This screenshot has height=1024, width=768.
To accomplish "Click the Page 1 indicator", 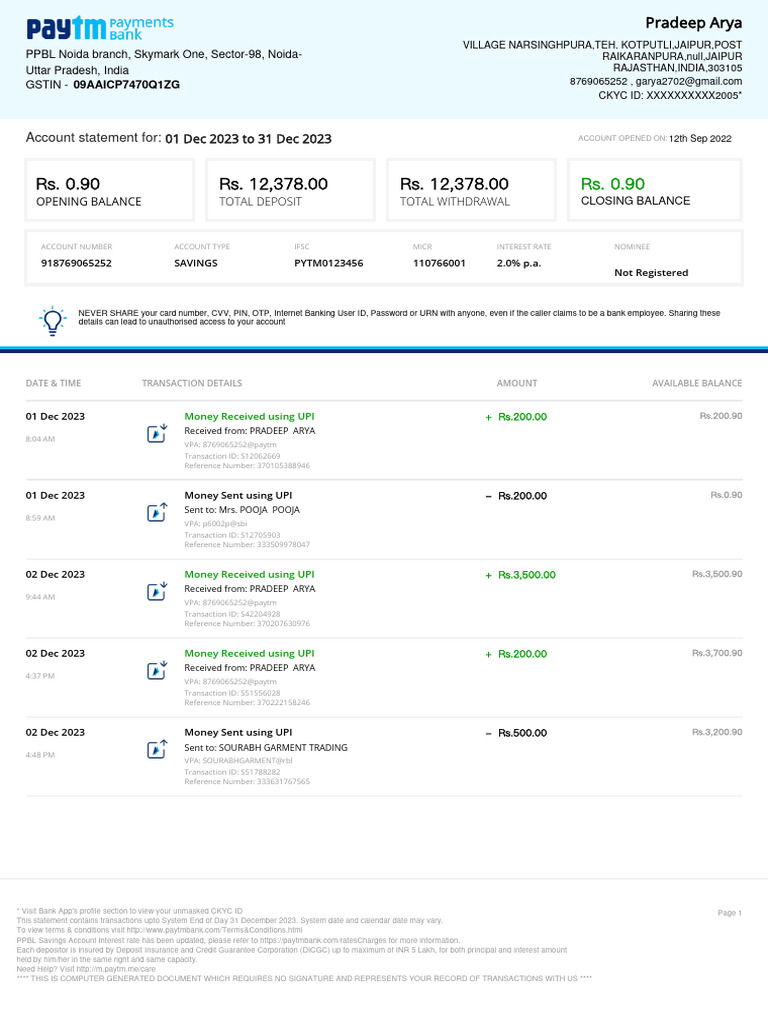I will coord(729,913).
